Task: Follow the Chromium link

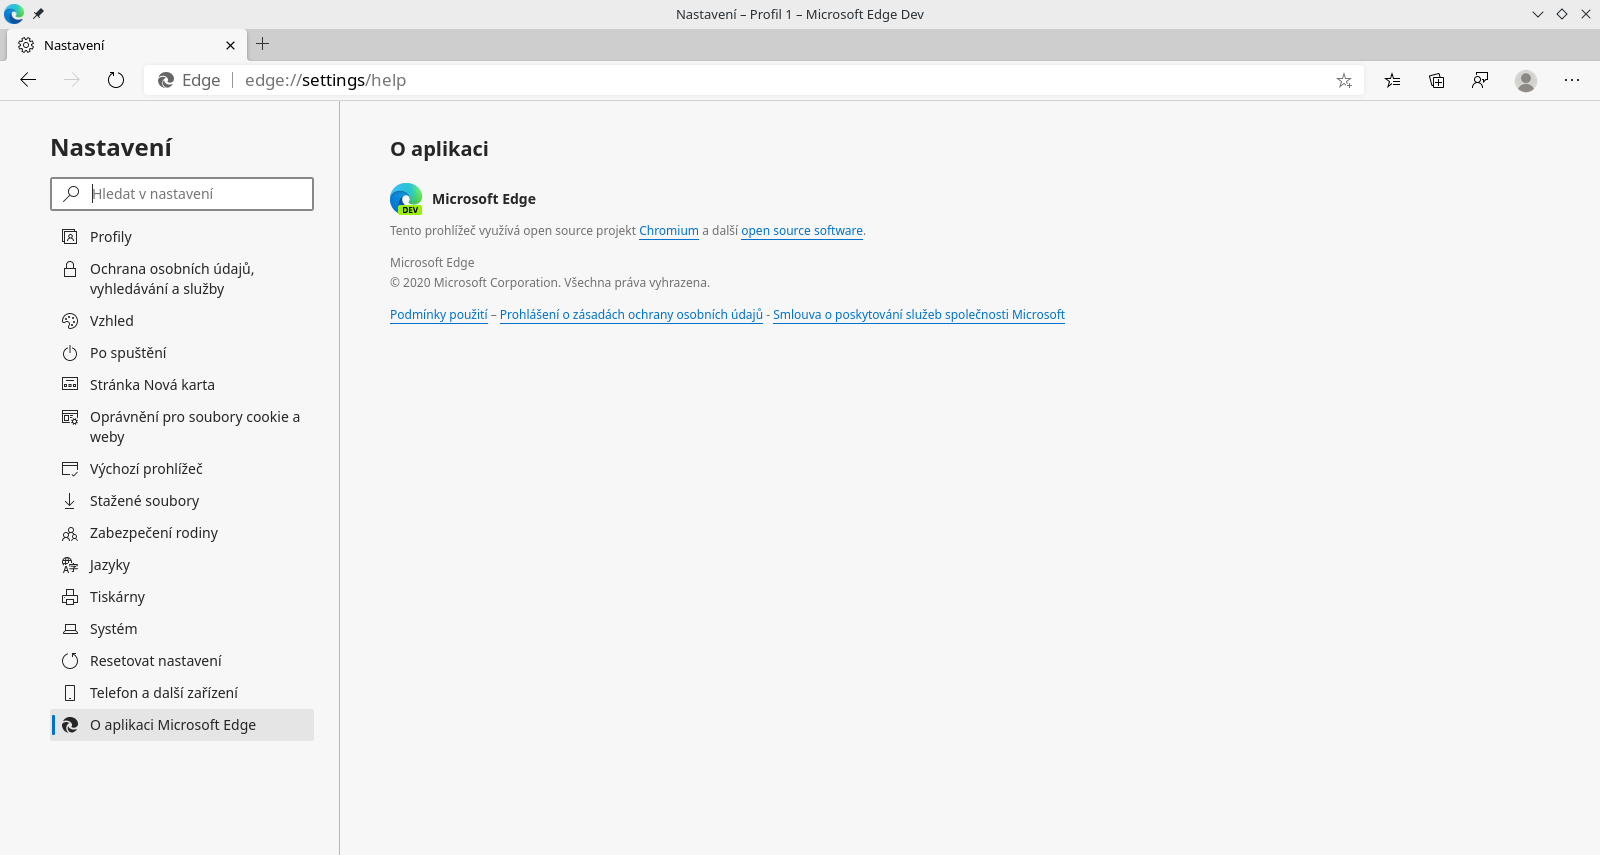Action: click(x=669, y=231)
